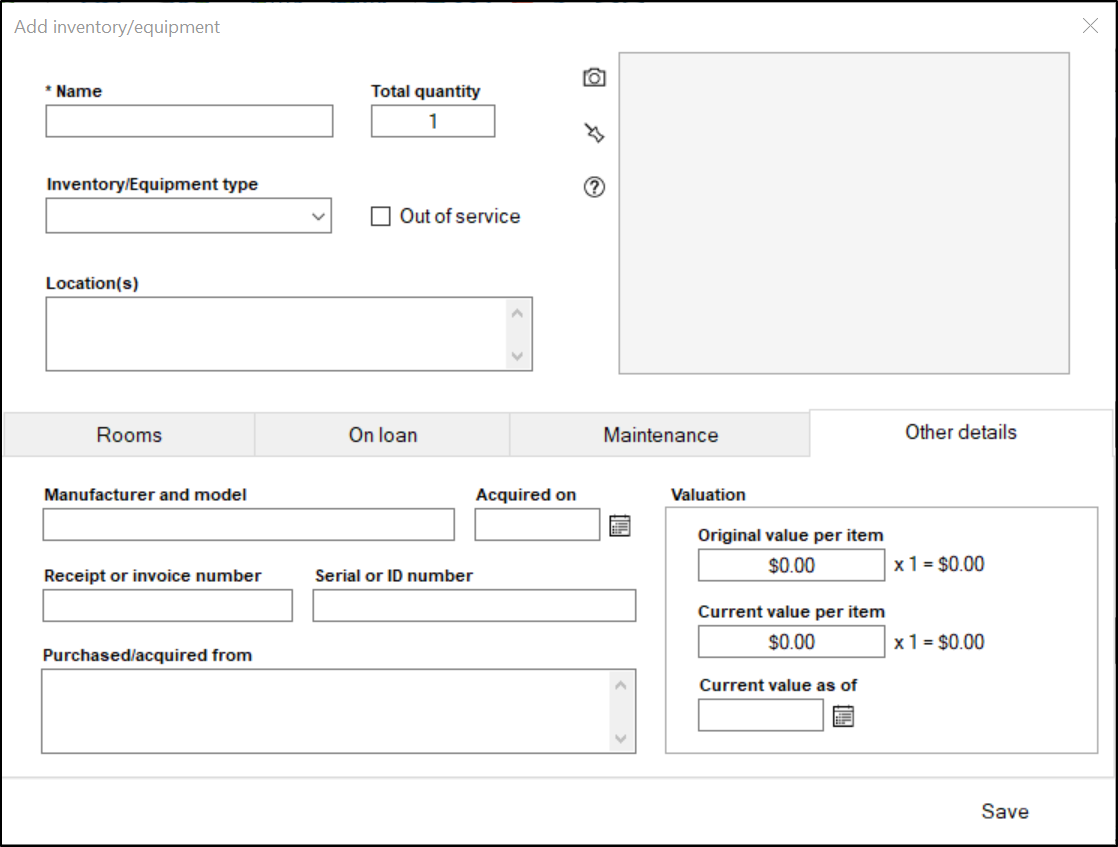This screenshot has width=1118, height=847.
Task: Open calendar picker for Acquired on
Action: pos(620,525)
